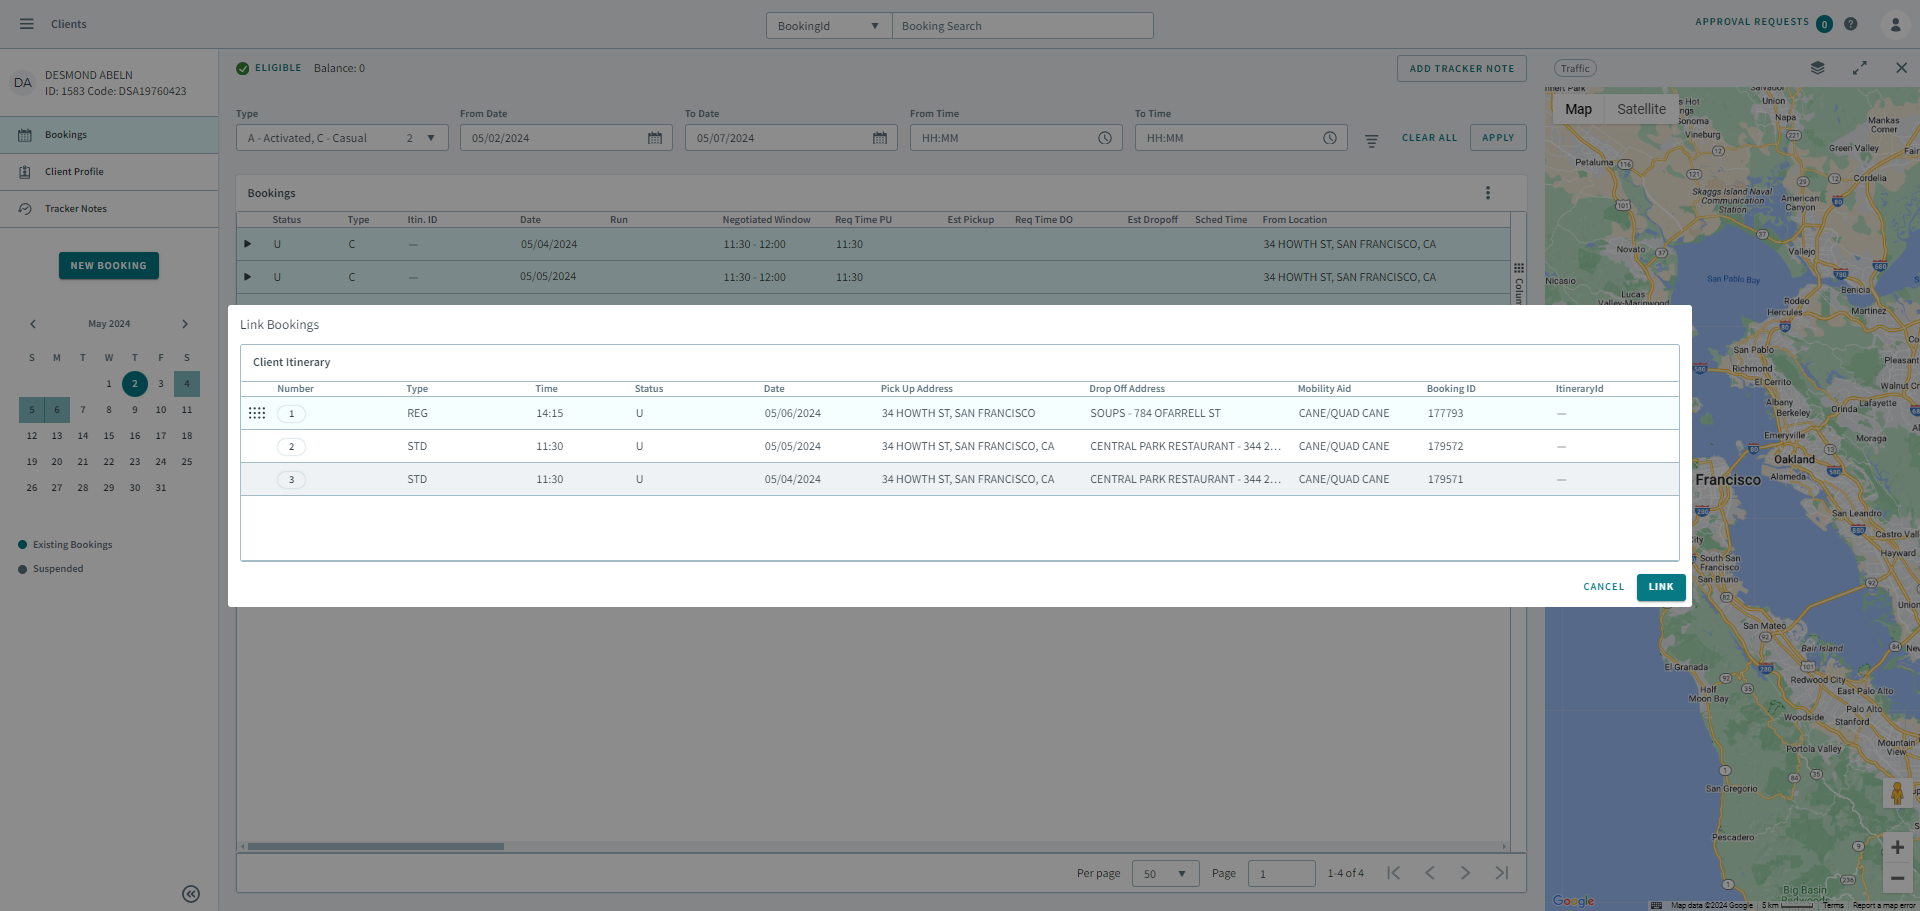Screen dimensions: 1920x911
Task: Expand the 05/04/2024 booking row
Action: pos(248,244)
